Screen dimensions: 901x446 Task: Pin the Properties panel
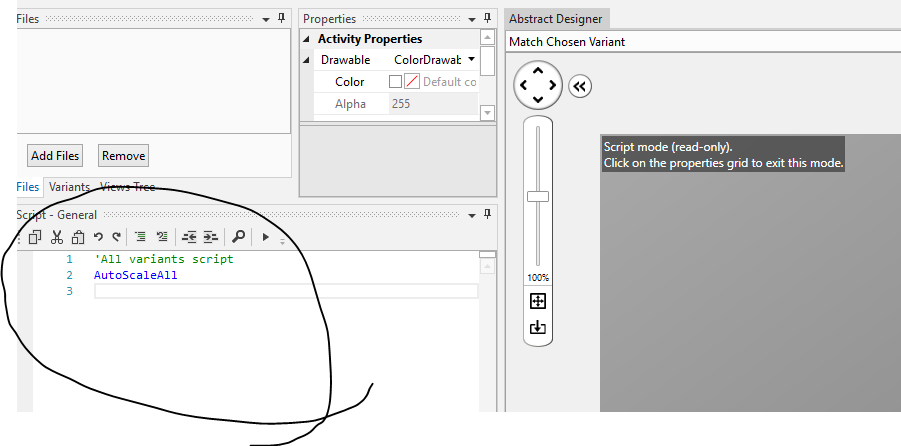pyautogui.click(x=487, y=18)
